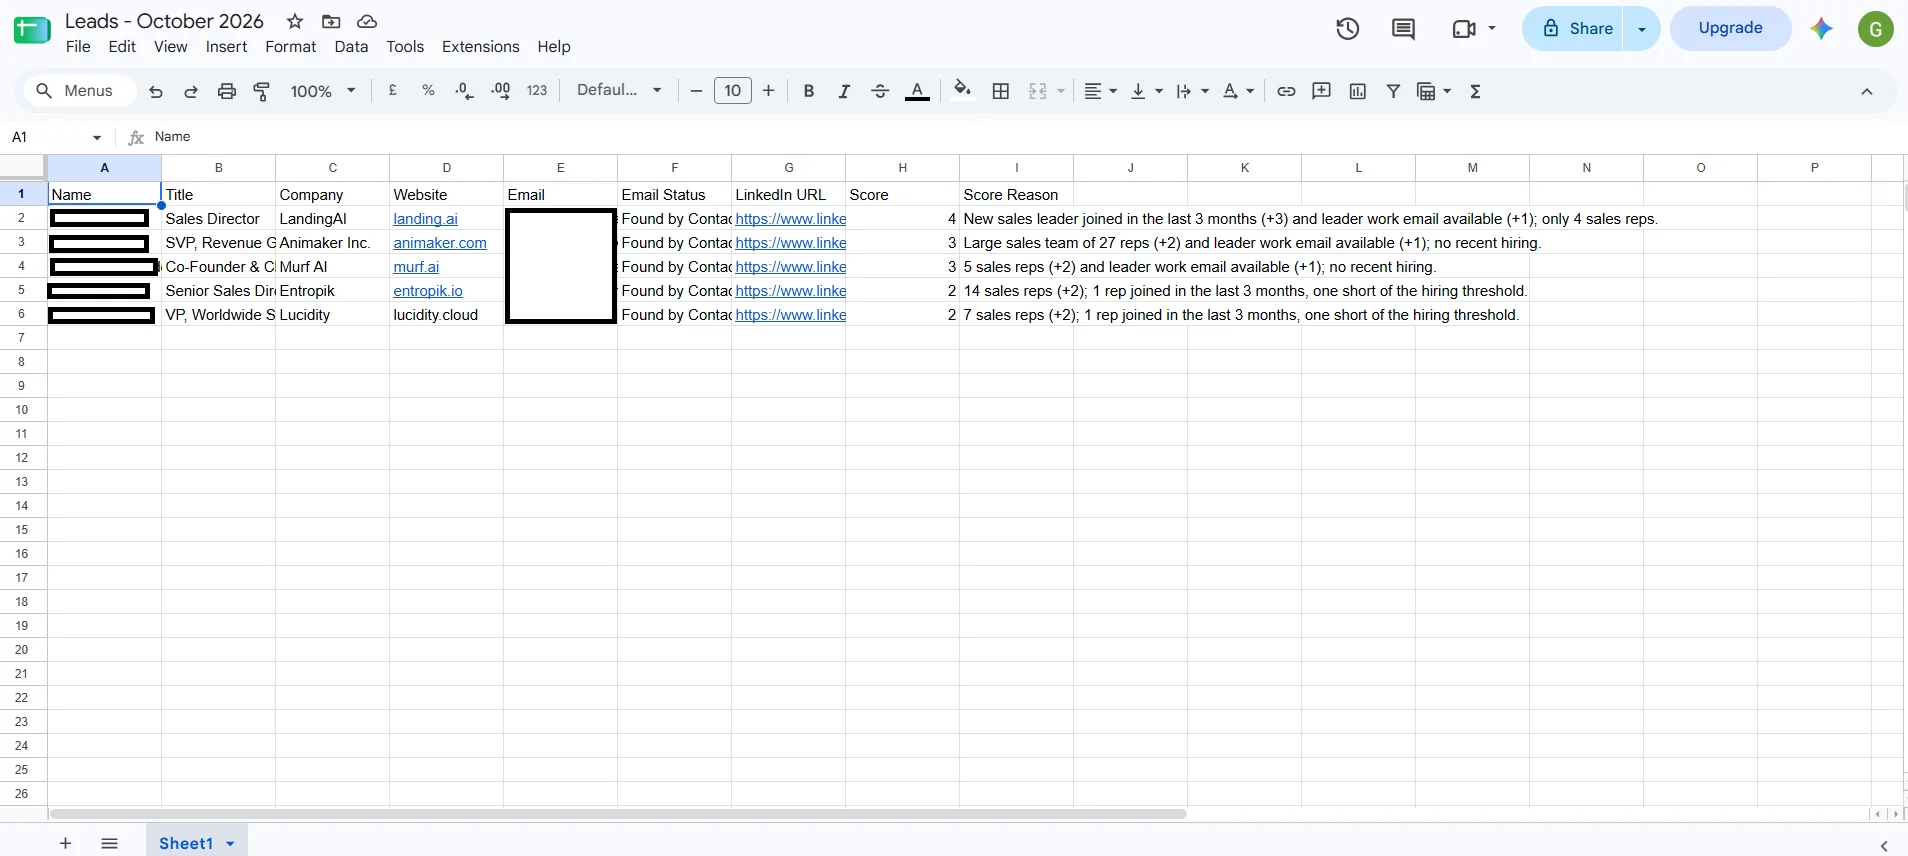Apply strikethrough formatting
Screen dimensions: 1908x856
click(880, 91)
